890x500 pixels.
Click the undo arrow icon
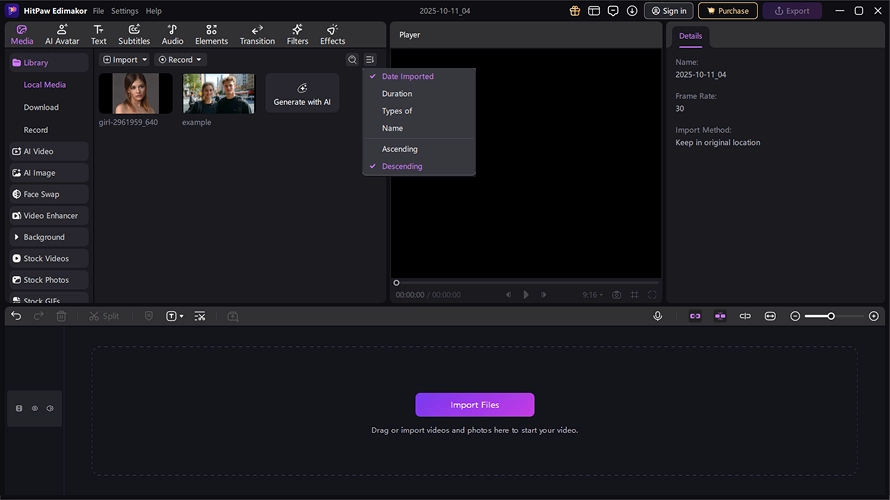16,316
